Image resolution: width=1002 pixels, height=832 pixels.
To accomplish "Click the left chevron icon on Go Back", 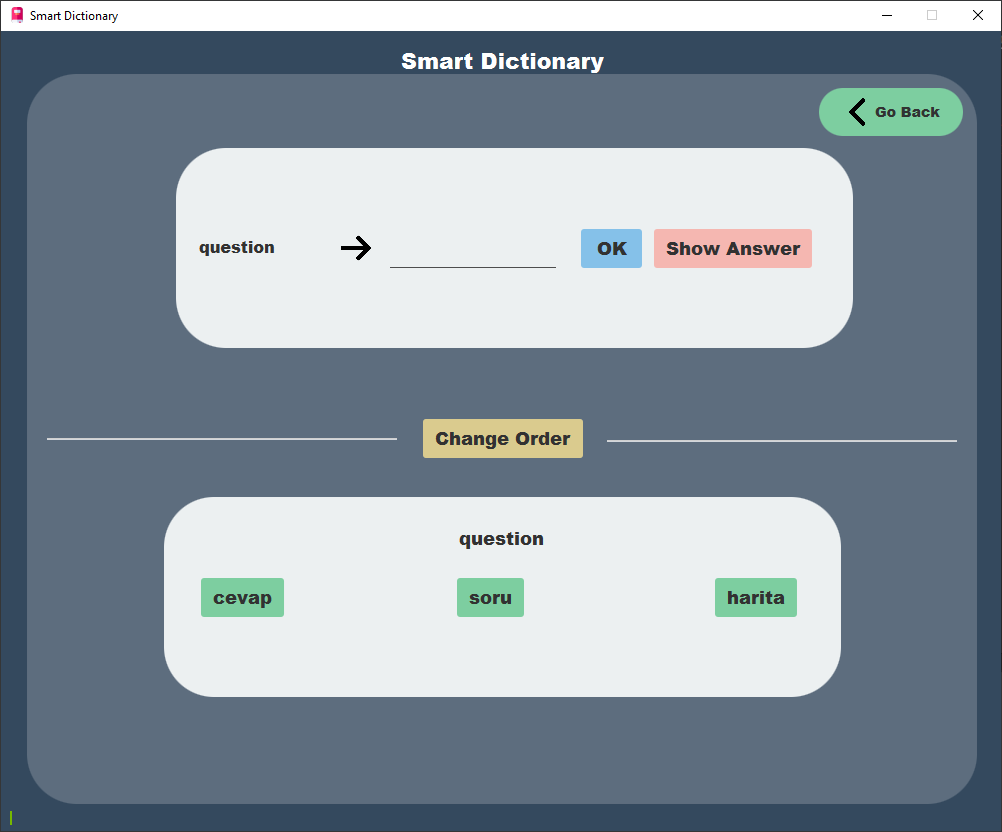I will pyautogui.click(x=857, y=112).
